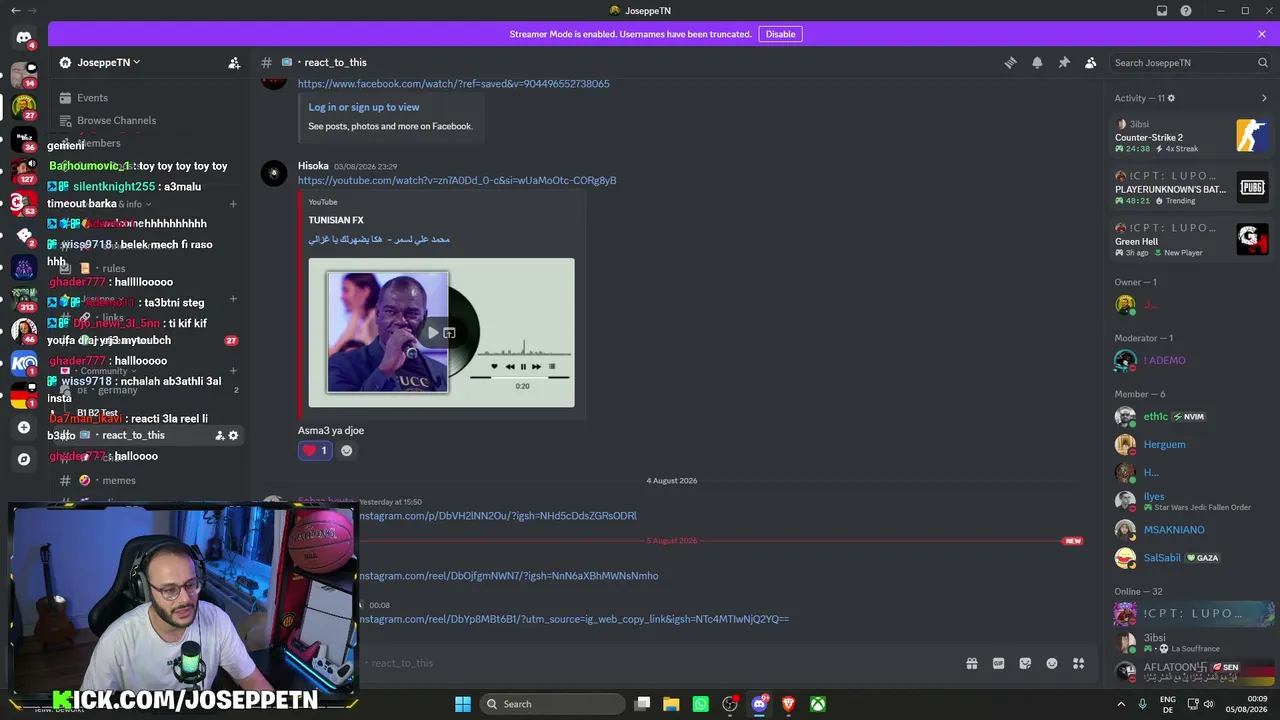Click Hisoka's username on the message
Viewport: 1280px width, 720px height.
(x=313, y=166)
